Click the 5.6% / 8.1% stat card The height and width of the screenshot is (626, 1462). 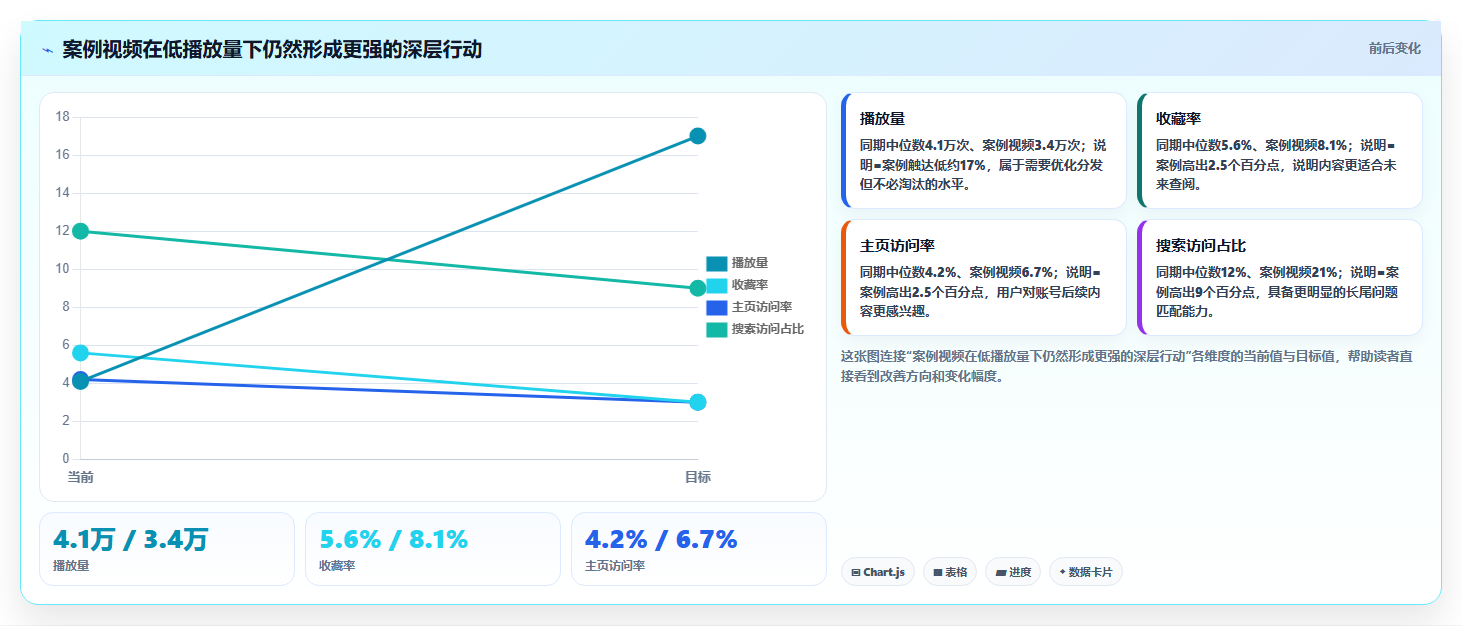click(x=433, y=549)
